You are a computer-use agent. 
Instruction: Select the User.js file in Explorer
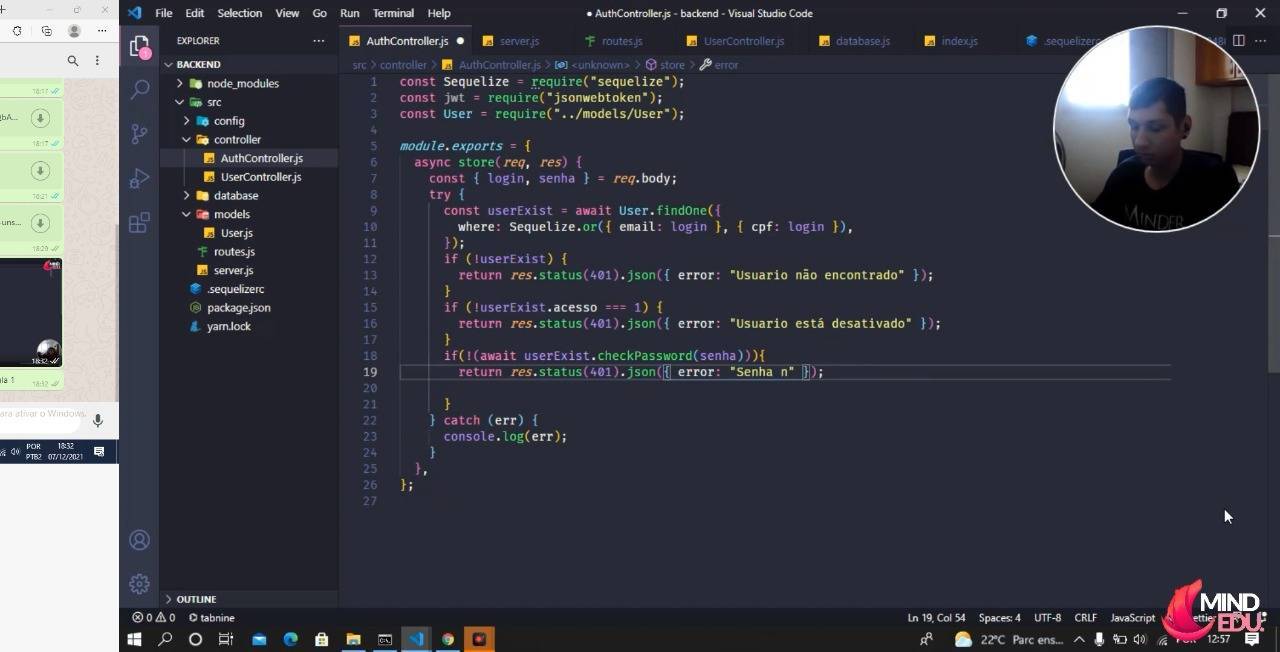point(236,232)
